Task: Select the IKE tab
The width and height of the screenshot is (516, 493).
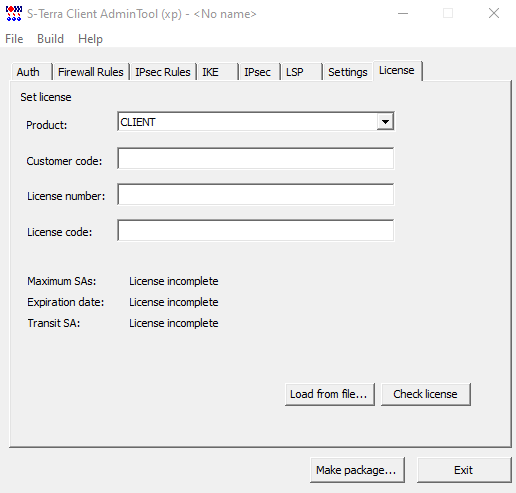Action: click(x=218, y=72)
